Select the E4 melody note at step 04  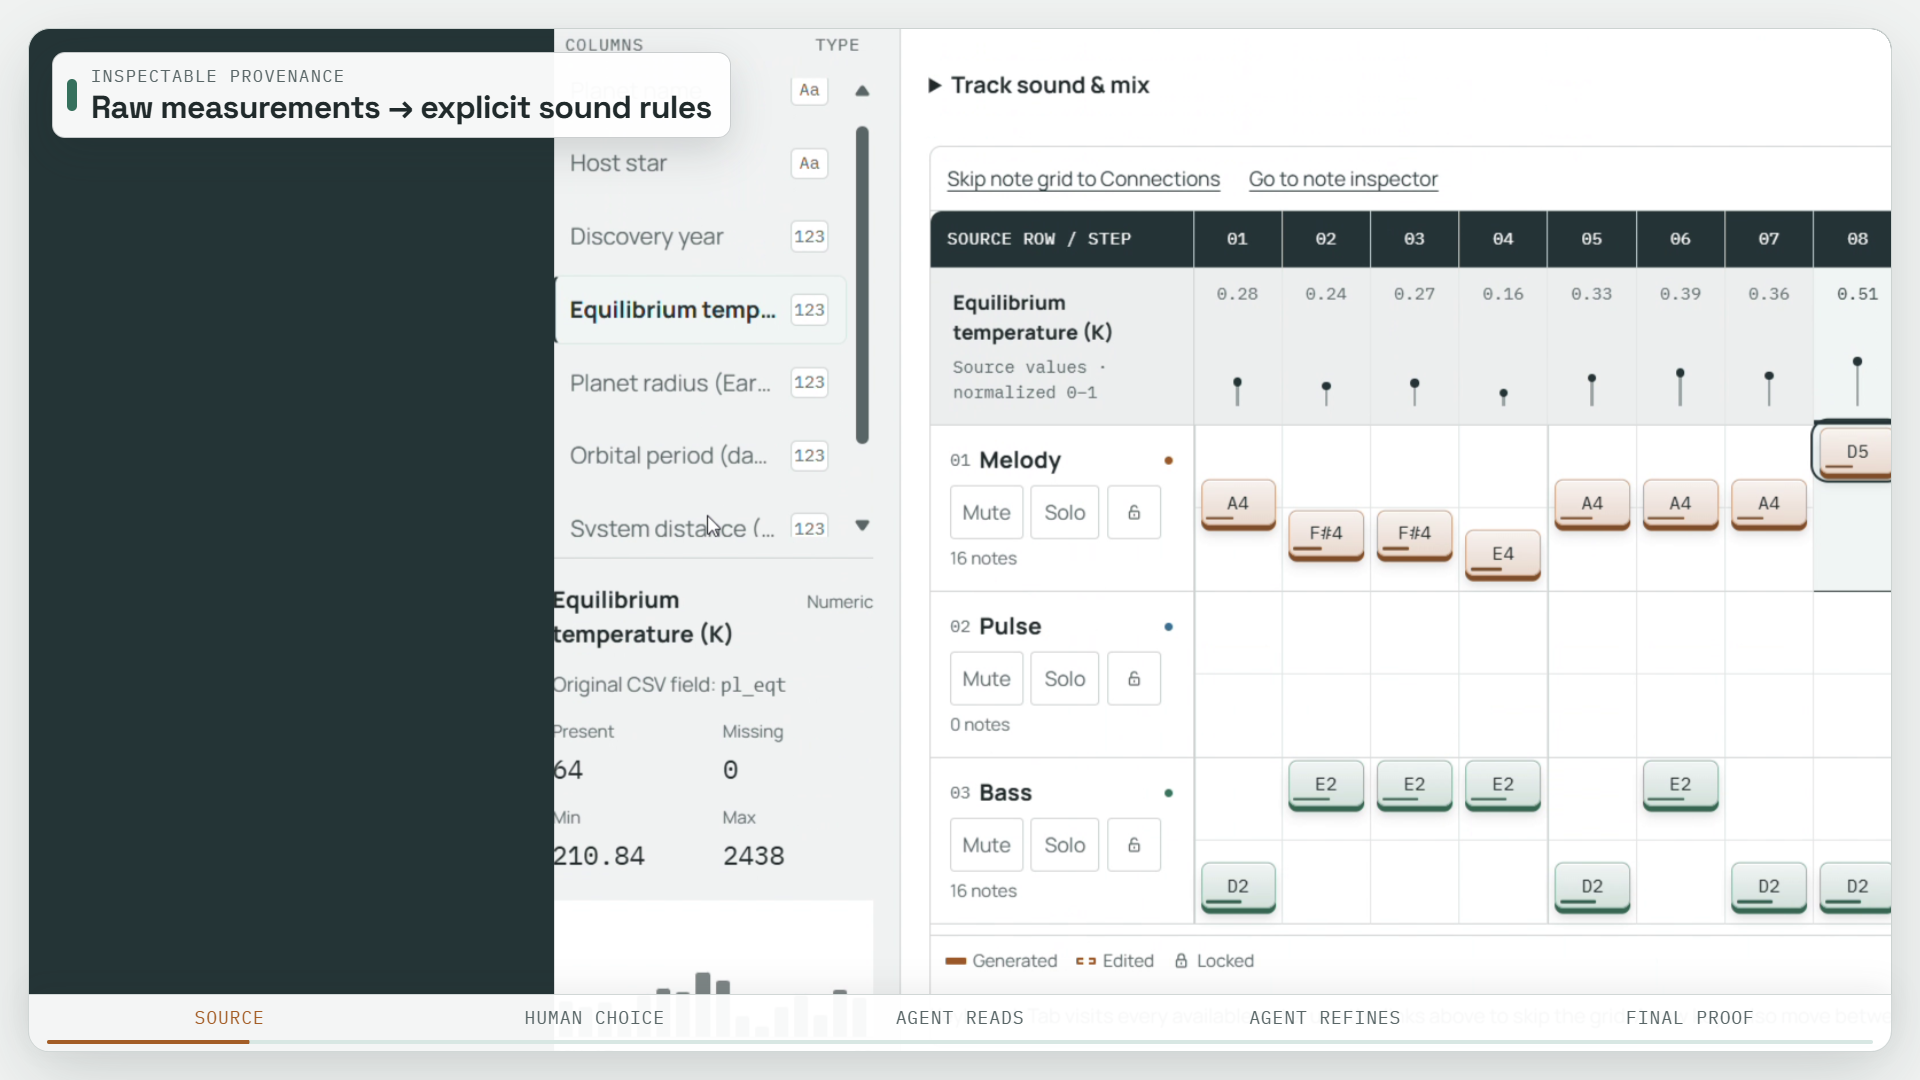[1502, 555]
